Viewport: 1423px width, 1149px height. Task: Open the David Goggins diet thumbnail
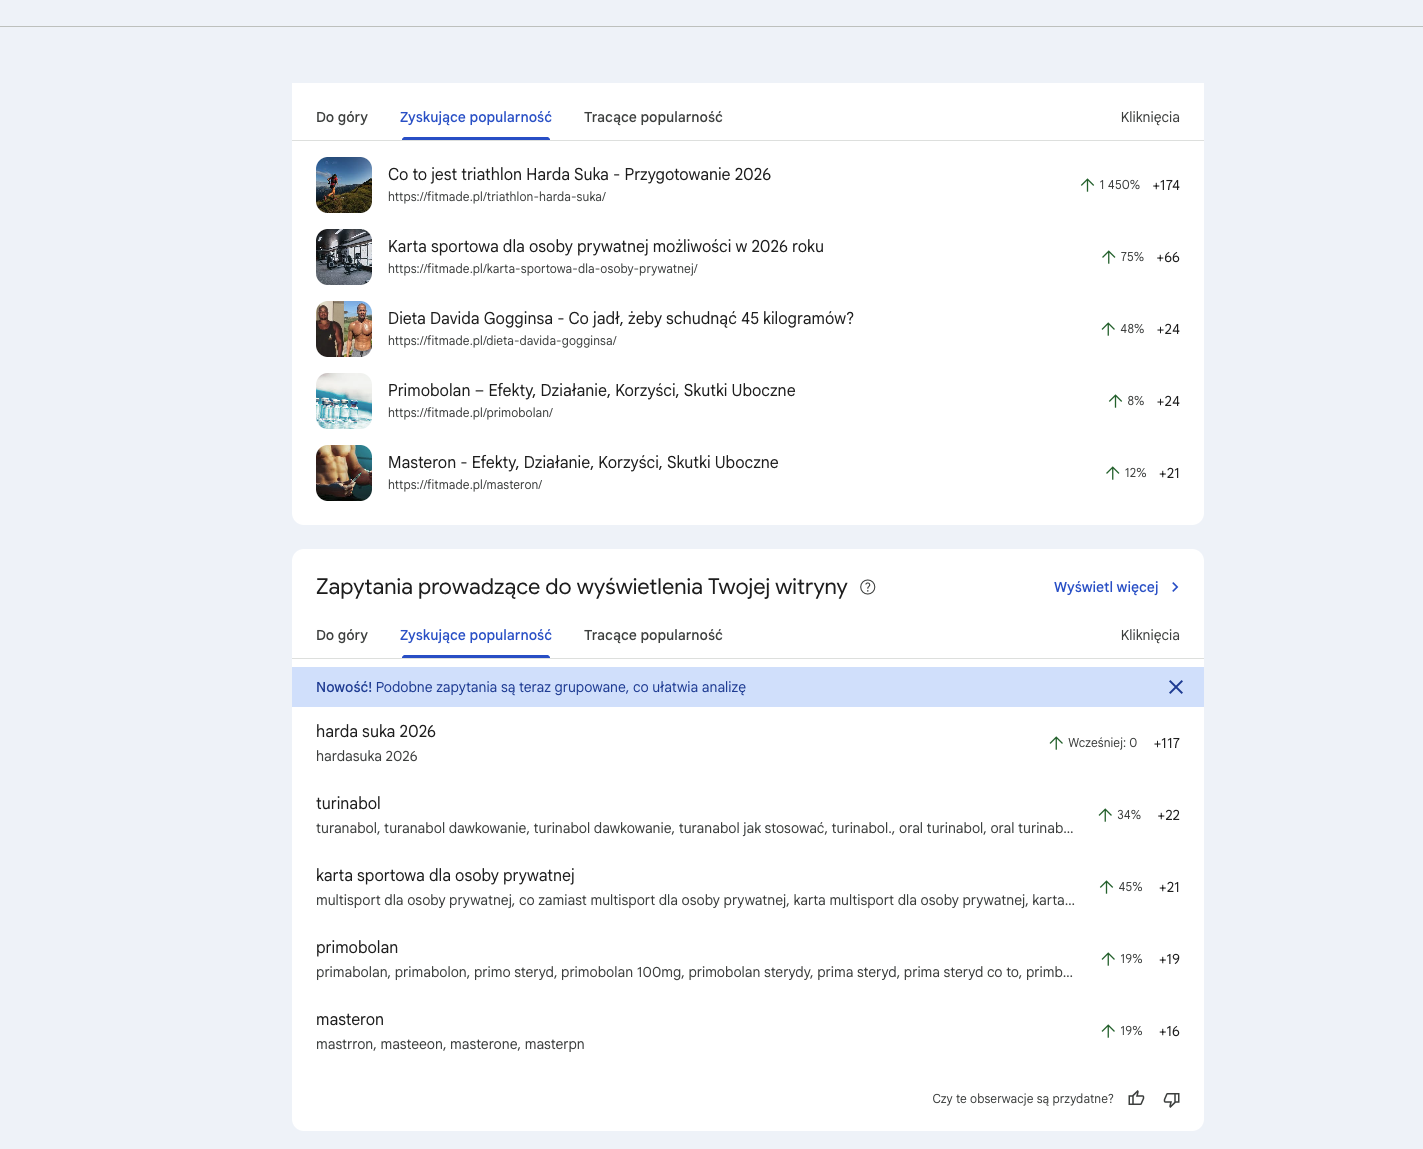[344, 329]
